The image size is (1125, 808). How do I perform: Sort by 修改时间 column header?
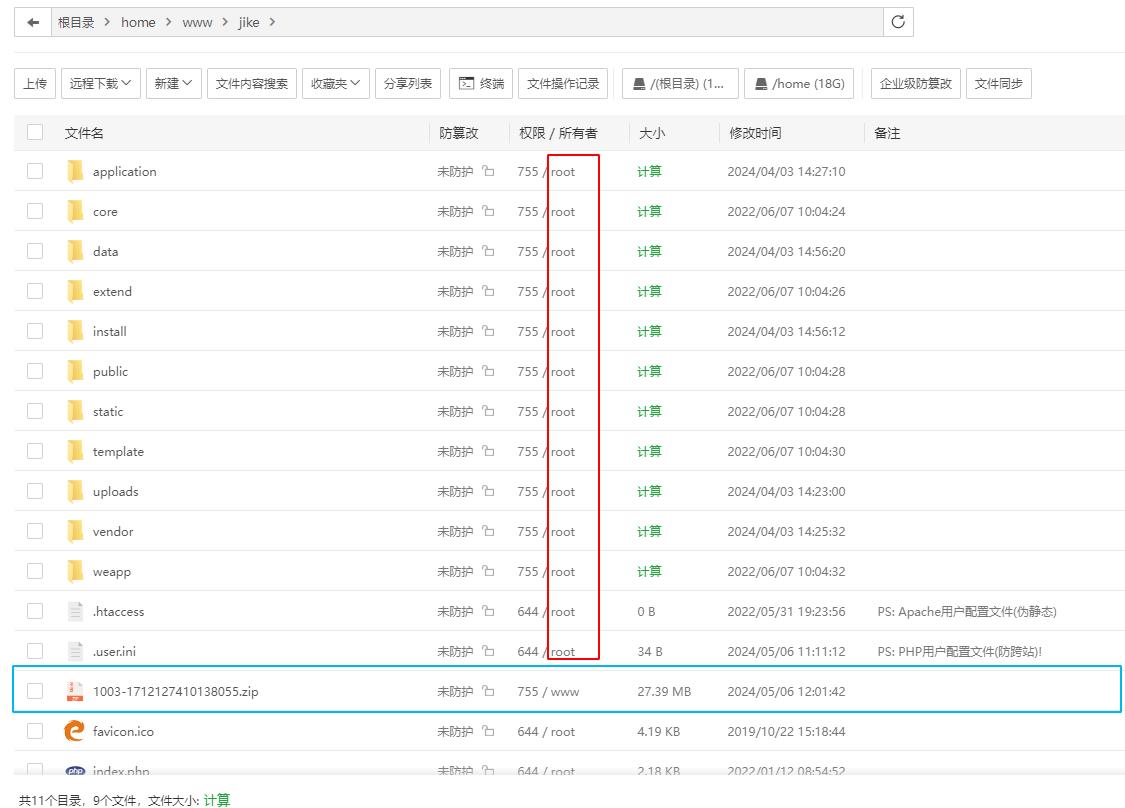(756, 133)
